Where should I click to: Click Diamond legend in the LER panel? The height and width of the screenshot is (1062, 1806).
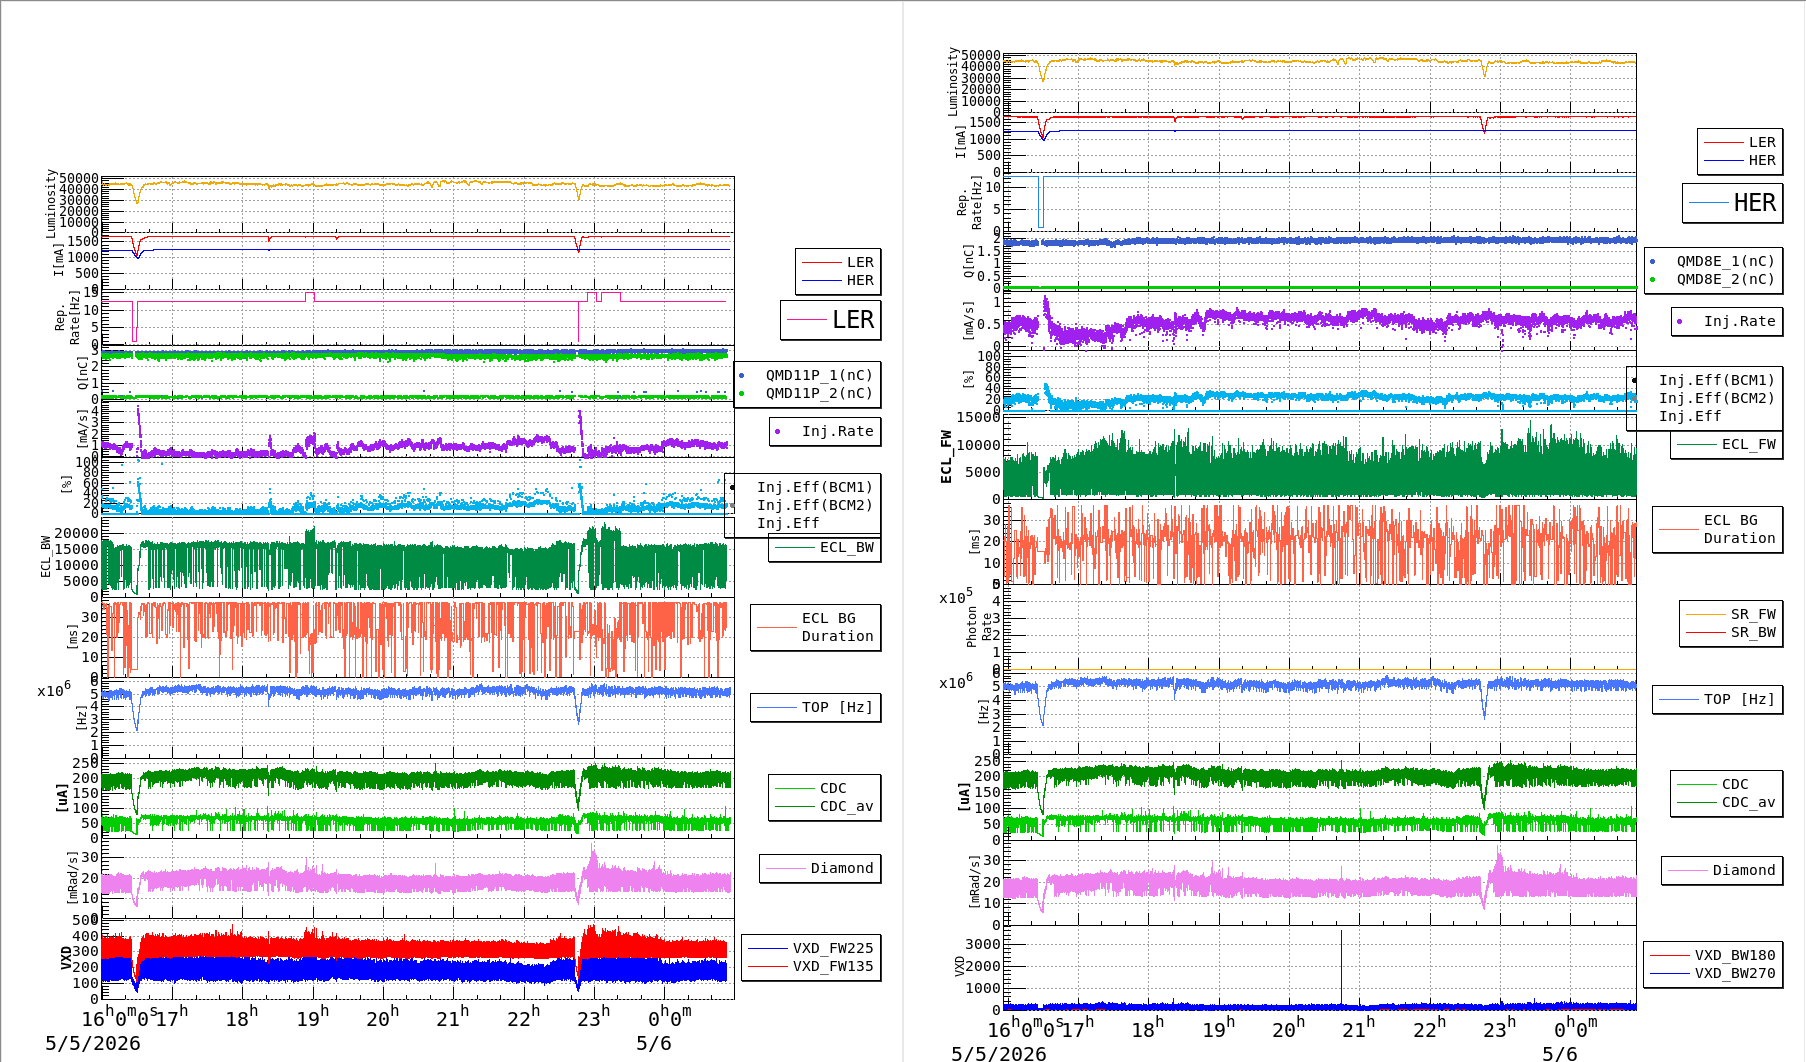pos(820,868)
